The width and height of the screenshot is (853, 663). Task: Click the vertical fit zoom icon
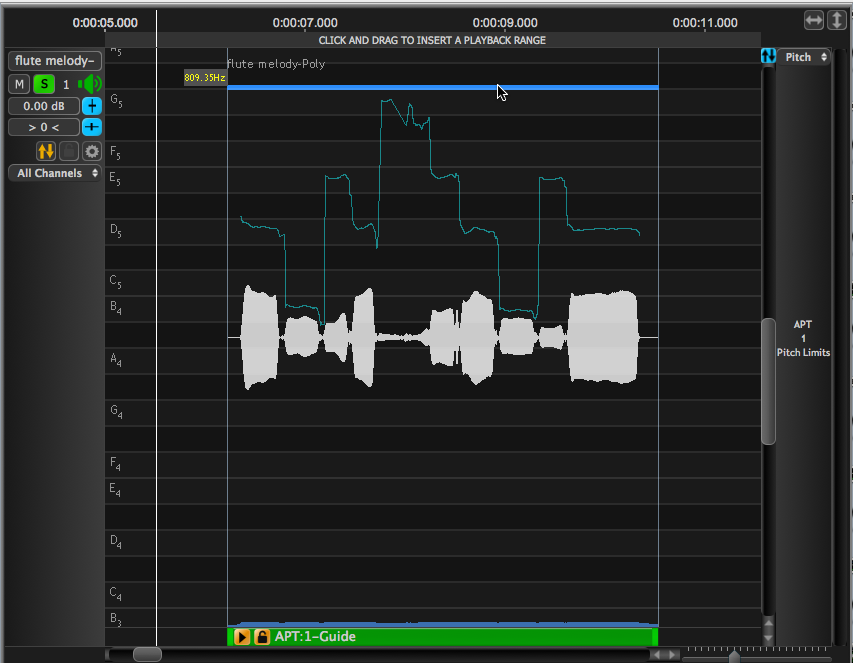836,20
